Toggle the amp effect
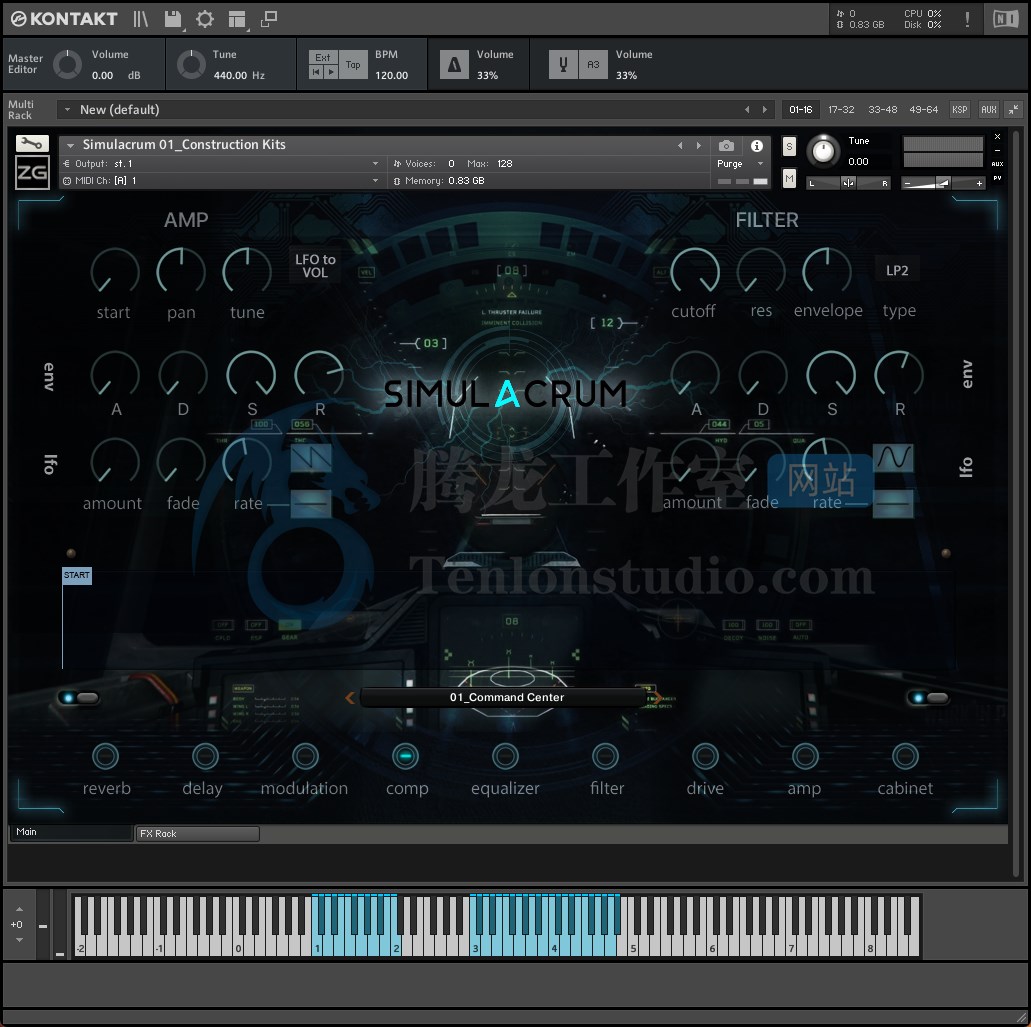Image resolution: width=1031 pixels, height=1027 pixels. [805, 756]
